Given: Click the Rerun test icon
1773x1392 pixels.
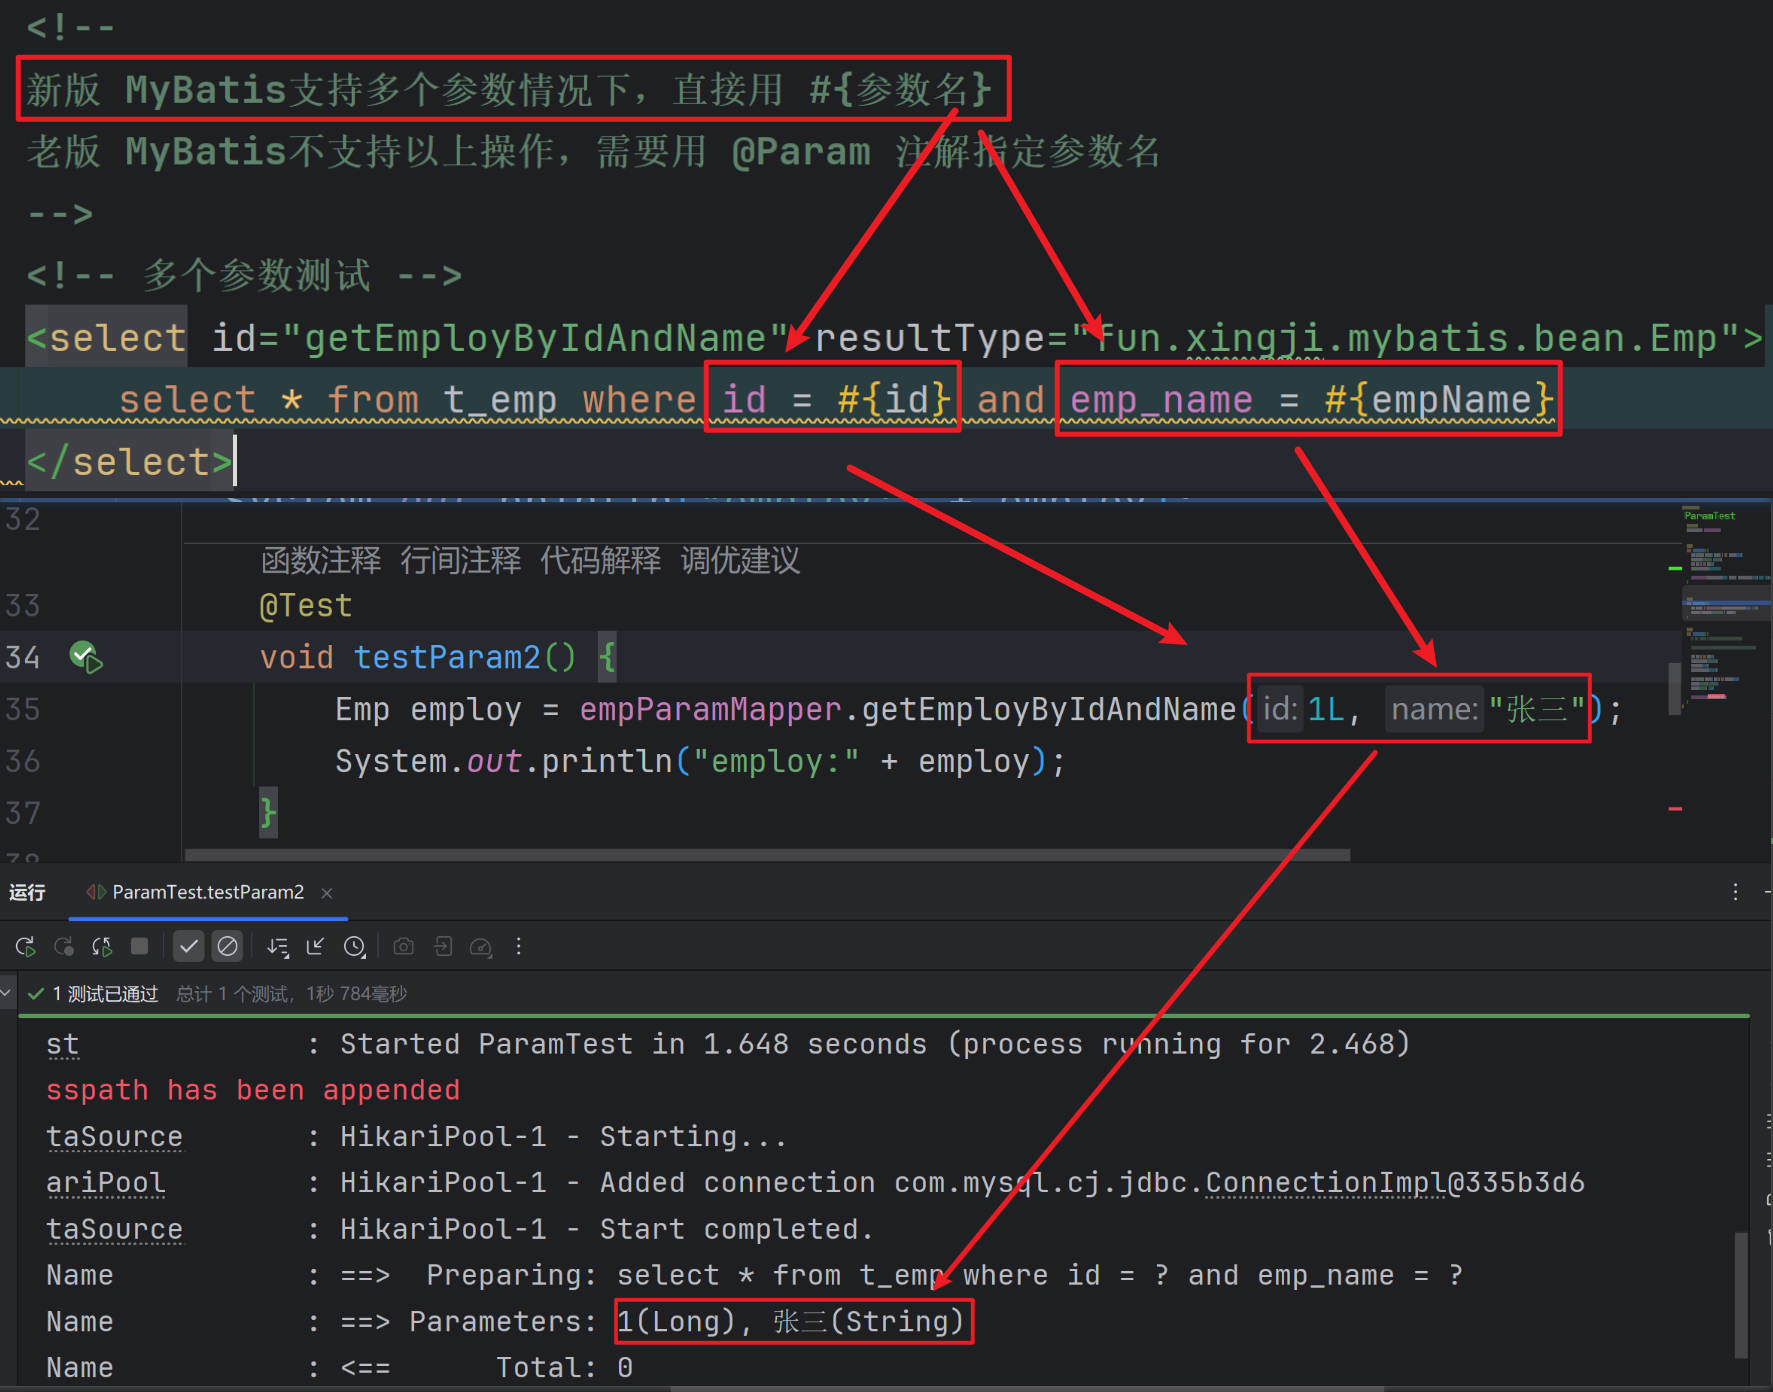Looking at the screenshot, I should tap(26, 946).
